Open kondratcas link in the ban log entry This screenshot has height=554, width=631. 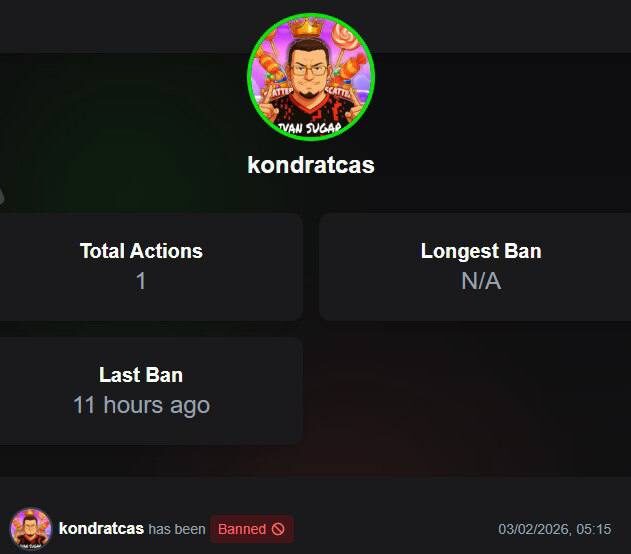pos(101,529)
